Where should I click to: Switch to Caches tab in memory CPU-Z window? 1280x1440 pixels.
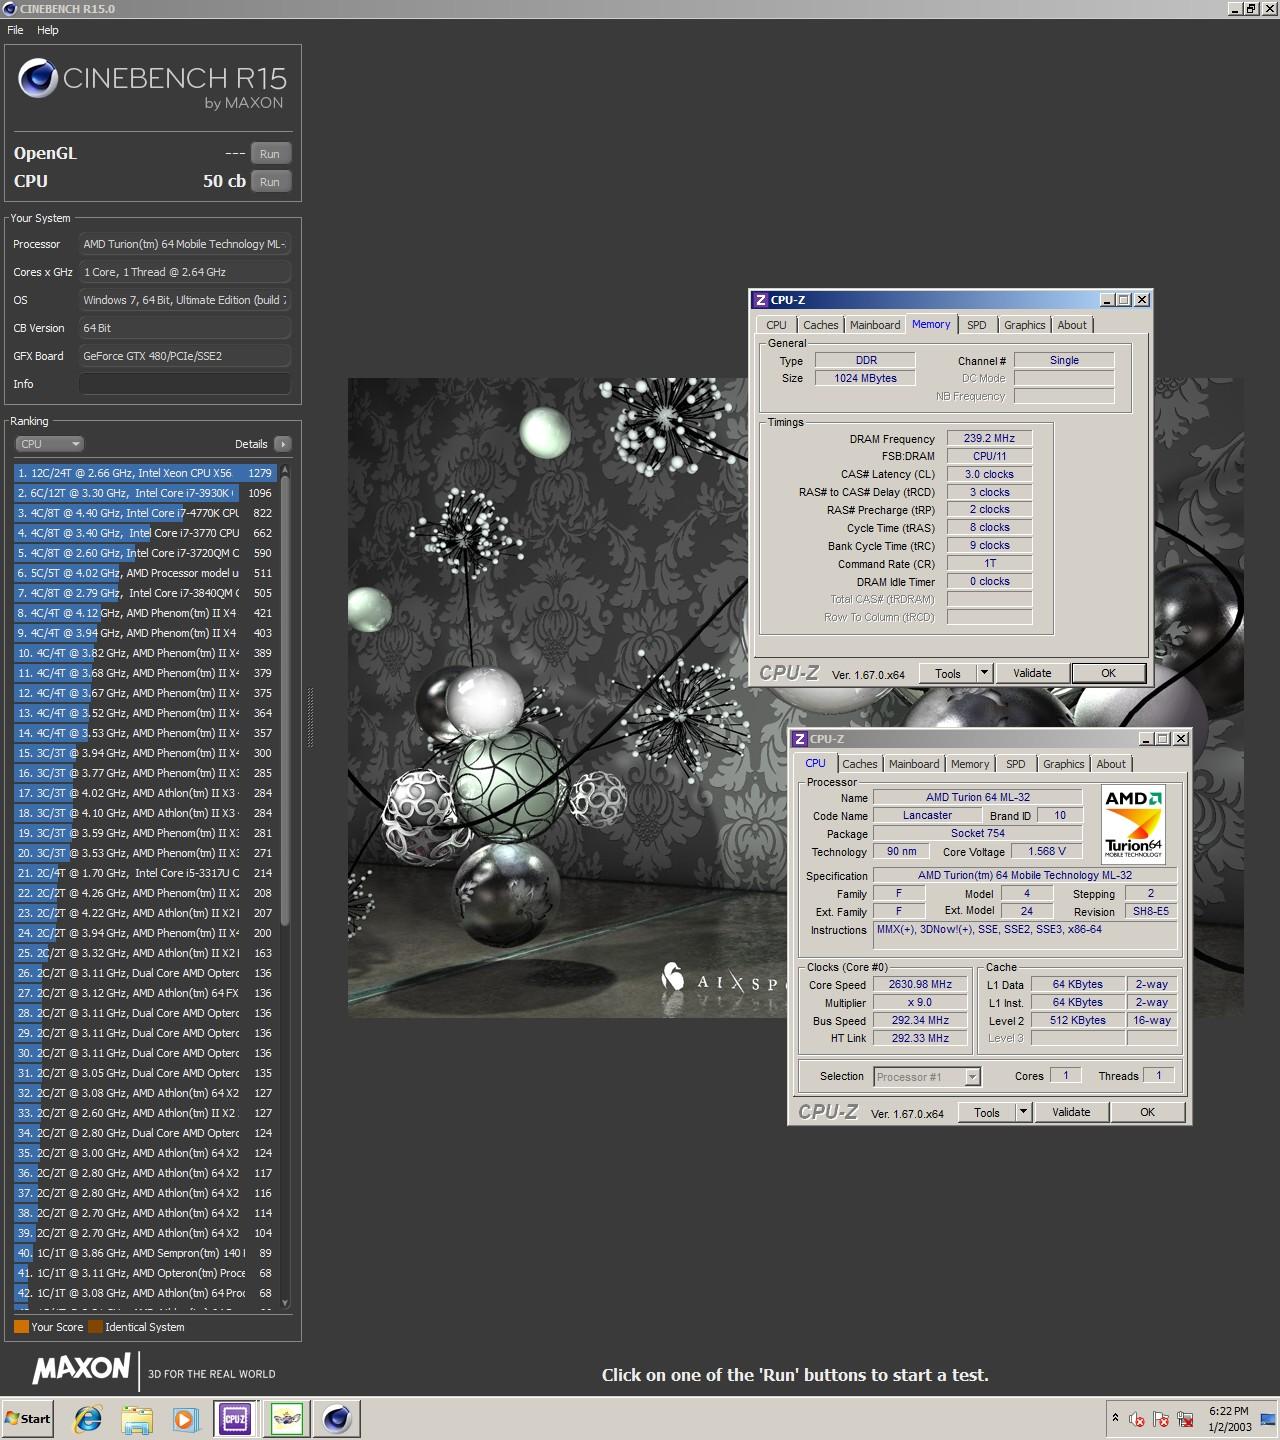point(820,325)
